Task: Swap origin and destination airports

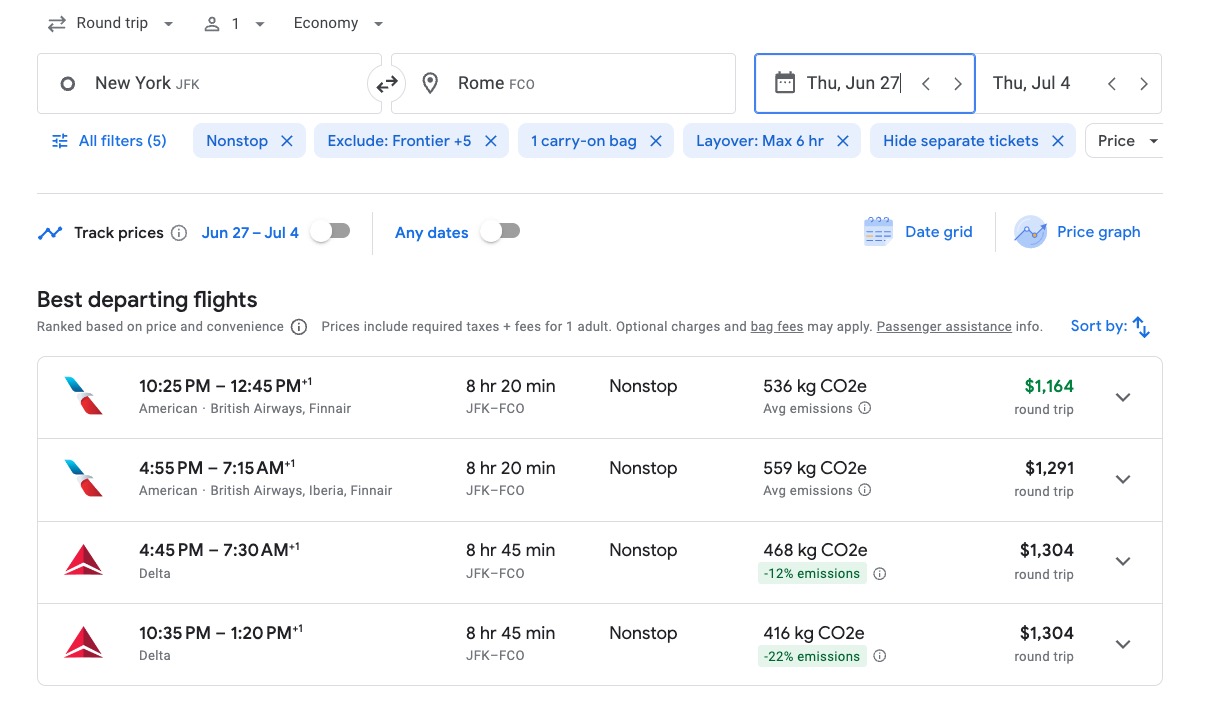Action: pyautogui.click(x=386, y=84)
